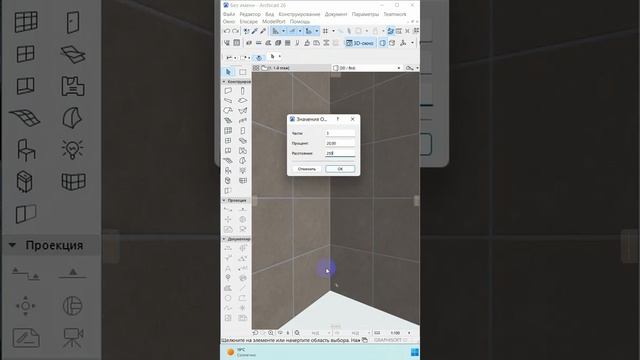Open the Документ menu
Image resolution: width=640 pixels, height=360 pixels.
[x=336, y=14]
